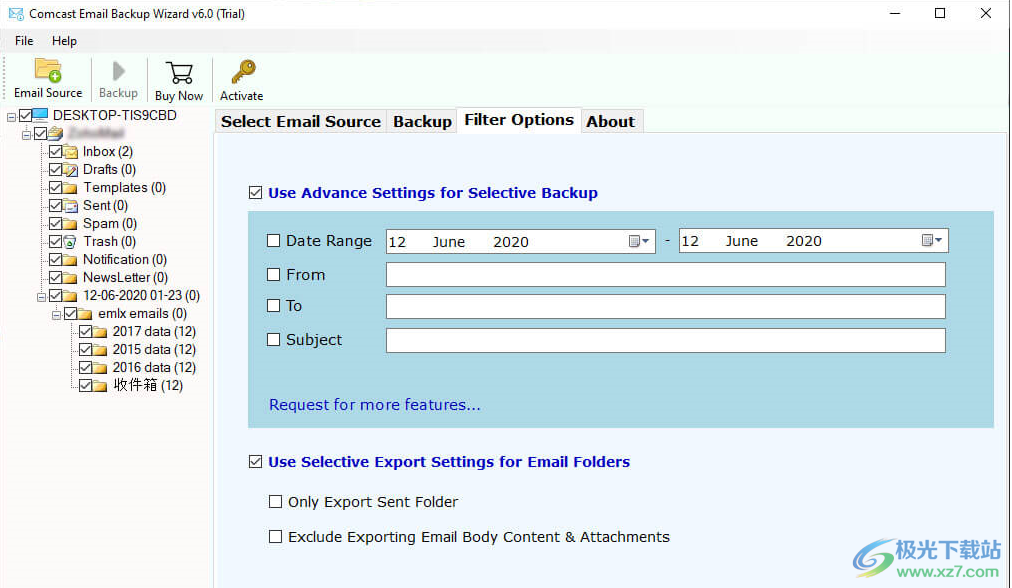The width and height of the screenshot is (1012, 588).
Task: Click the Drafts folder icon
Action: tap(71, 170)
